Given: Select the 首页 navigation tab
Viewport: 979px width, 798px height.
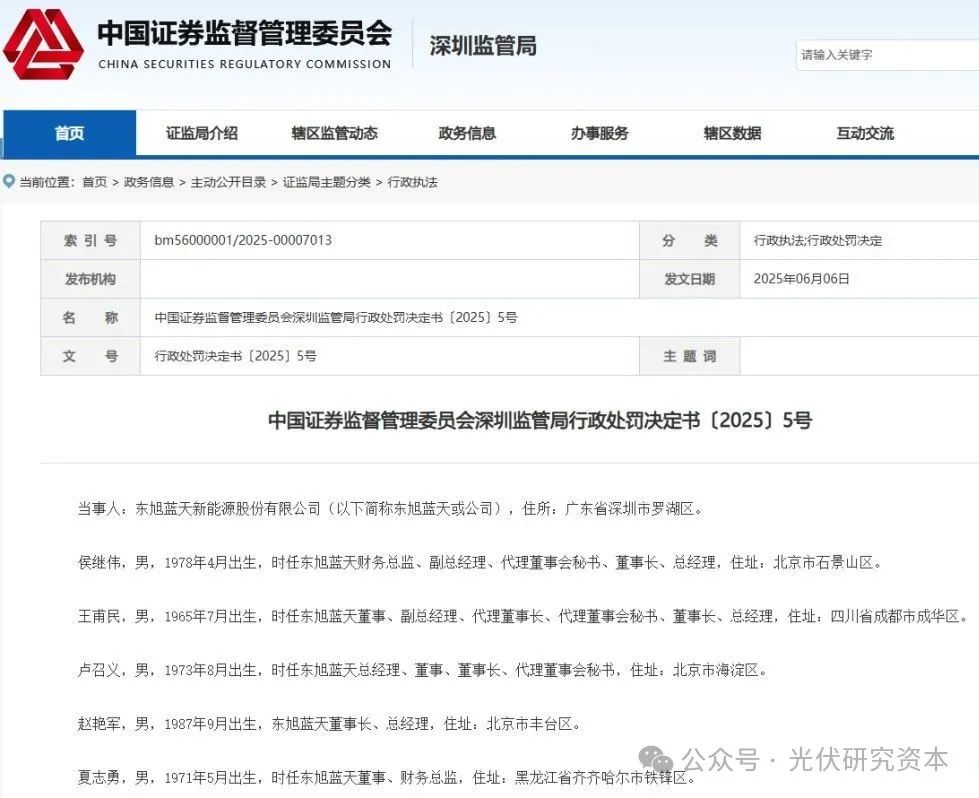Looking at the screenshot, I should click(x=69, y=133).
